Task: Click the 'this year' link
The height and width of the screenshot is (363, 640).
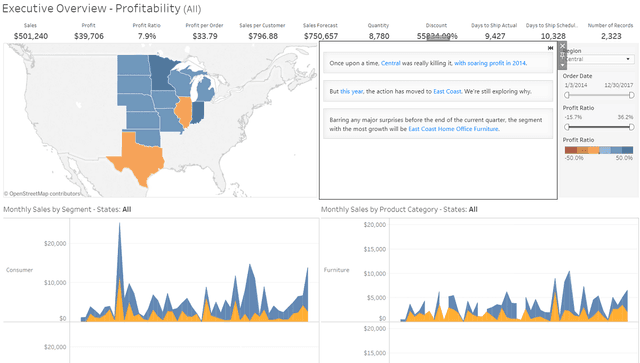Action: [351, 91]
